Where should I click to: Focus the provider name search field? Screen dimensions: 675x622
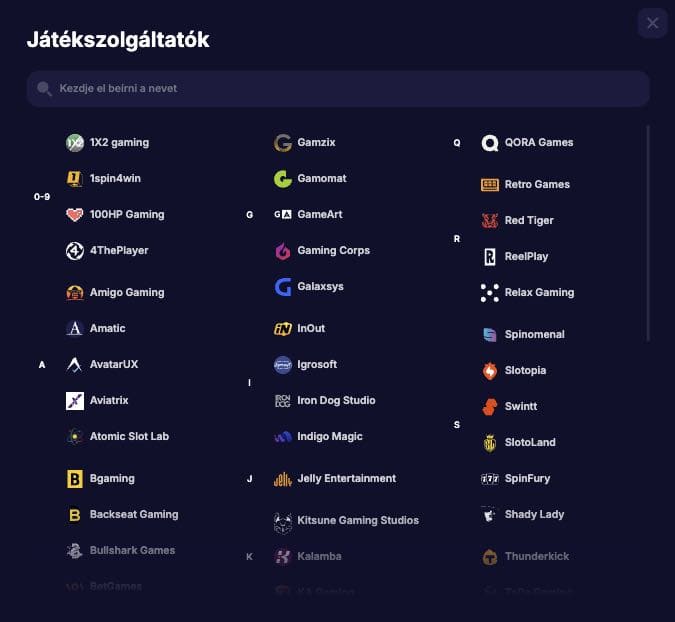[340, 89]
